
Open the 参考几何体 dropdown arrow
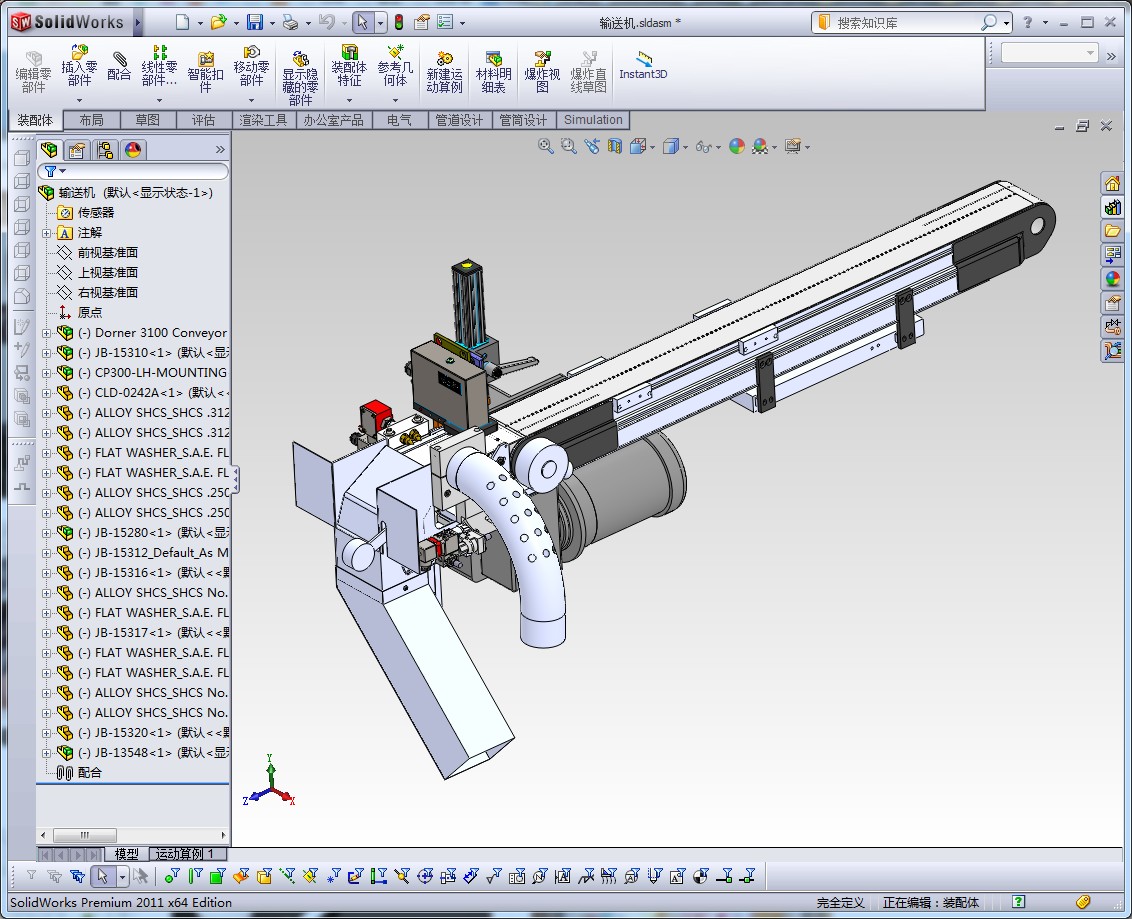click(395, 100)
